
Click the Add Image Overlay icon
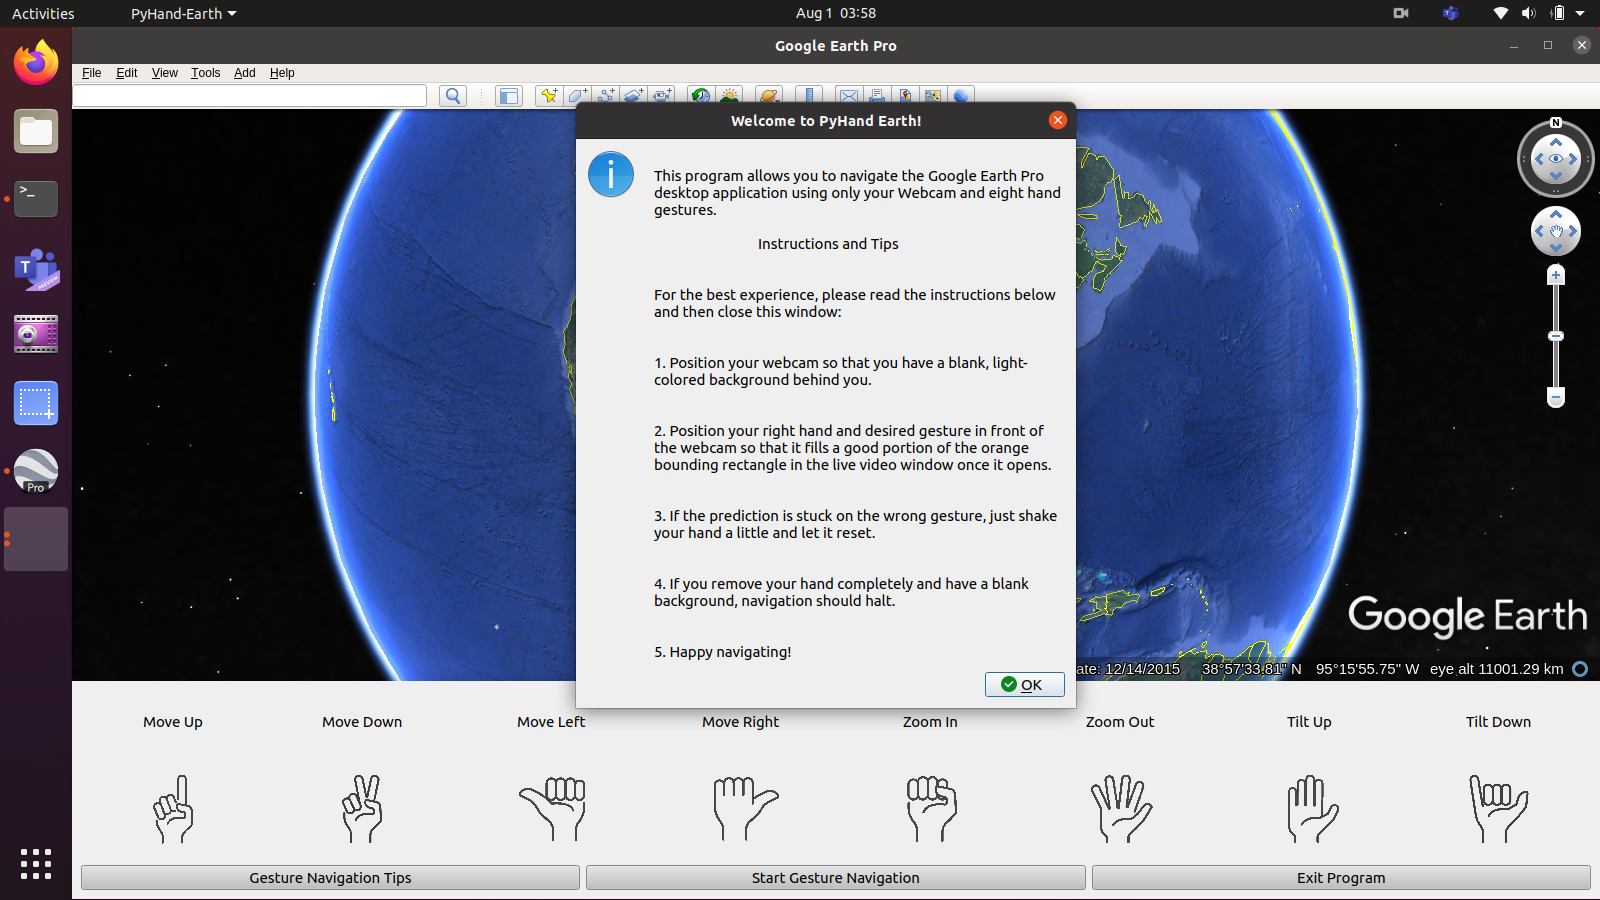coord(634,96)
